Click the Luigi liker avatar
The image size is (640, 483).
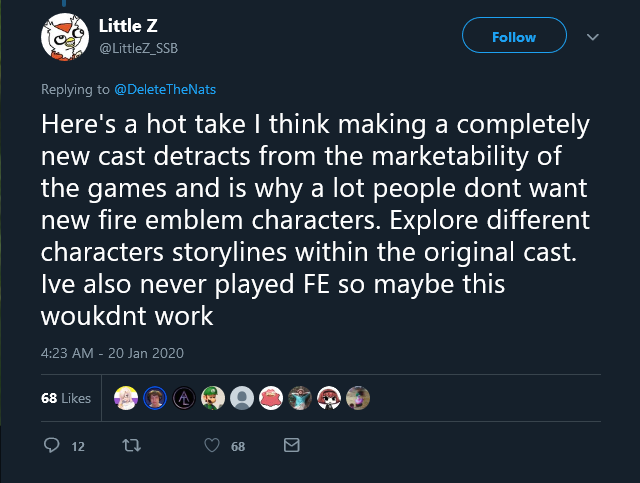pos(213,398)
